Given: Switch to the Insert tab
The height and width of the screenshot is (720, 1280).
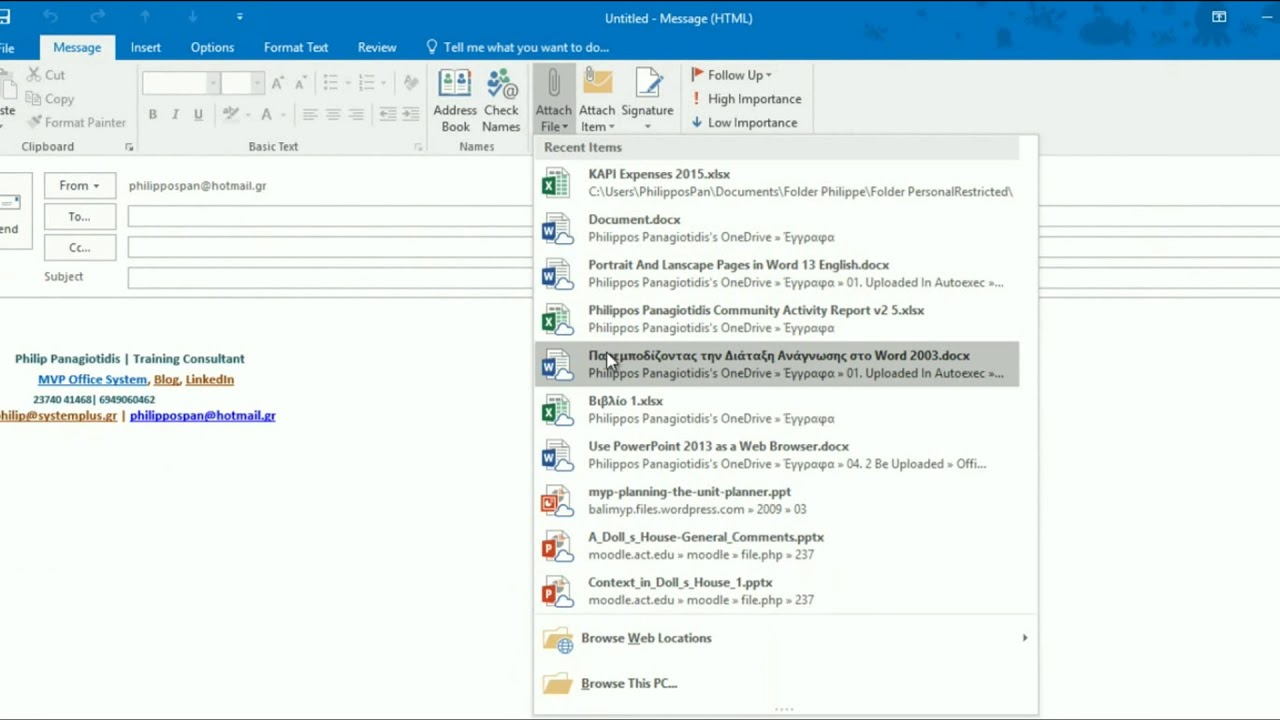Looking at the screenshot, I should (145, 47).
